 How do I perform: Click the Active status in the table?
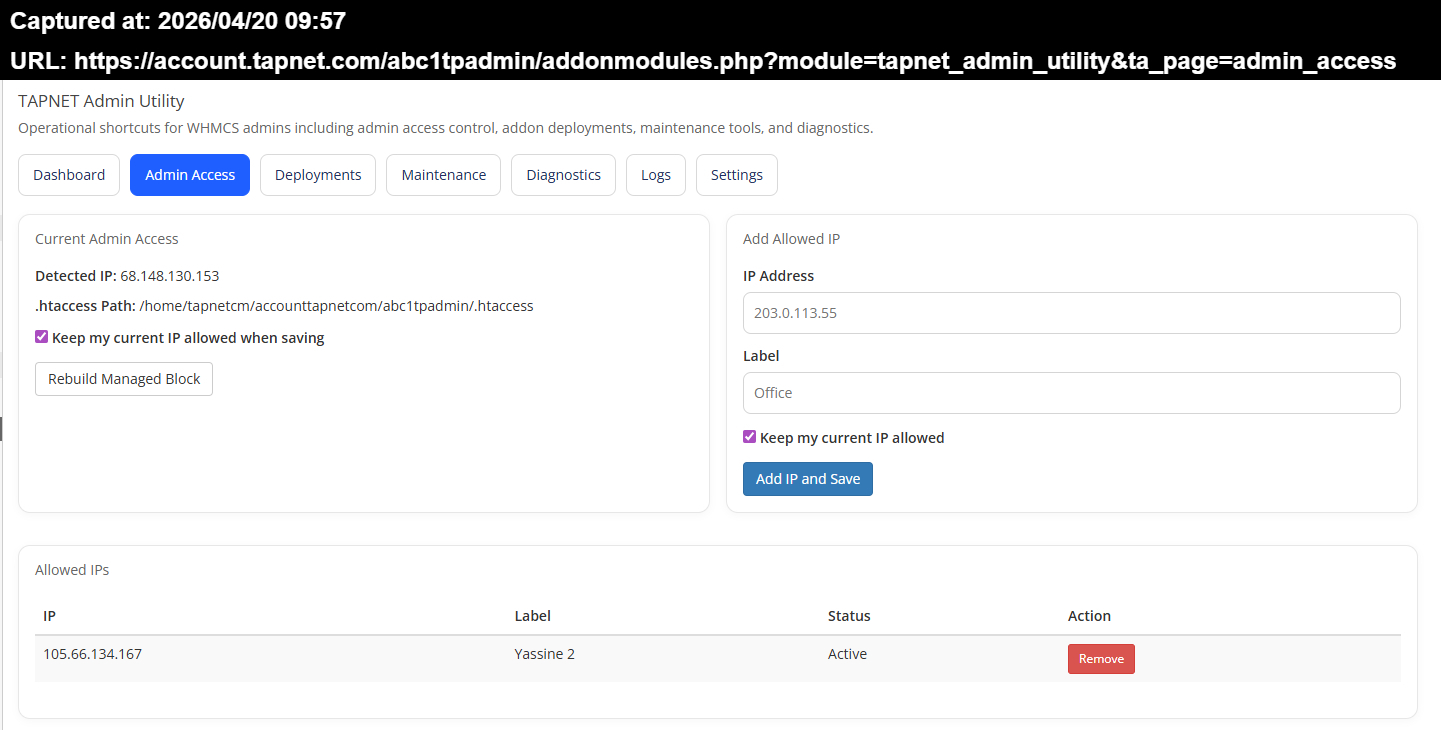[847, 654]
